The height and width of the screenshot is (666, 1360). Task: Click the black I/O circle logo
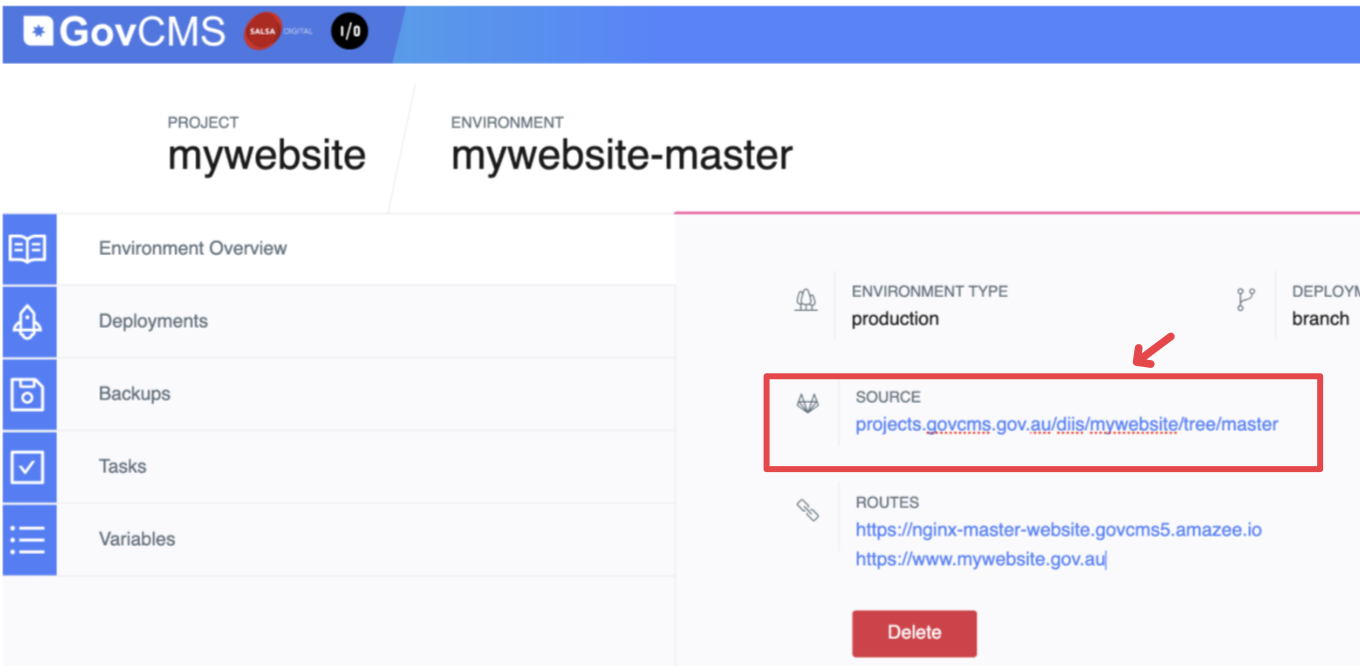coord(349,32)
